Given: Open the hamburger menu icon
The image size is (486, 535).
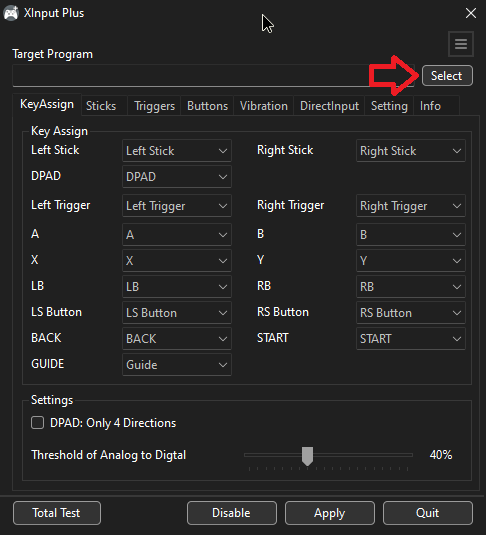Looking at the screenshot, I should pos(461,44).
